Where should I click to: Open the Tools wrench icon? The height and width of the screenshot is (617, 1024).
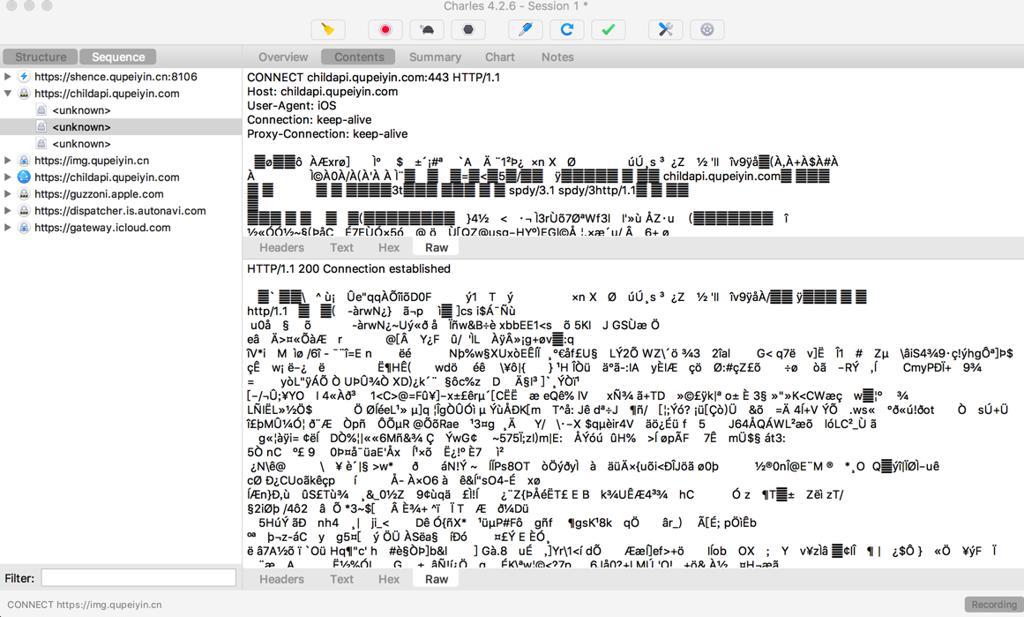[x=665, y=29]
